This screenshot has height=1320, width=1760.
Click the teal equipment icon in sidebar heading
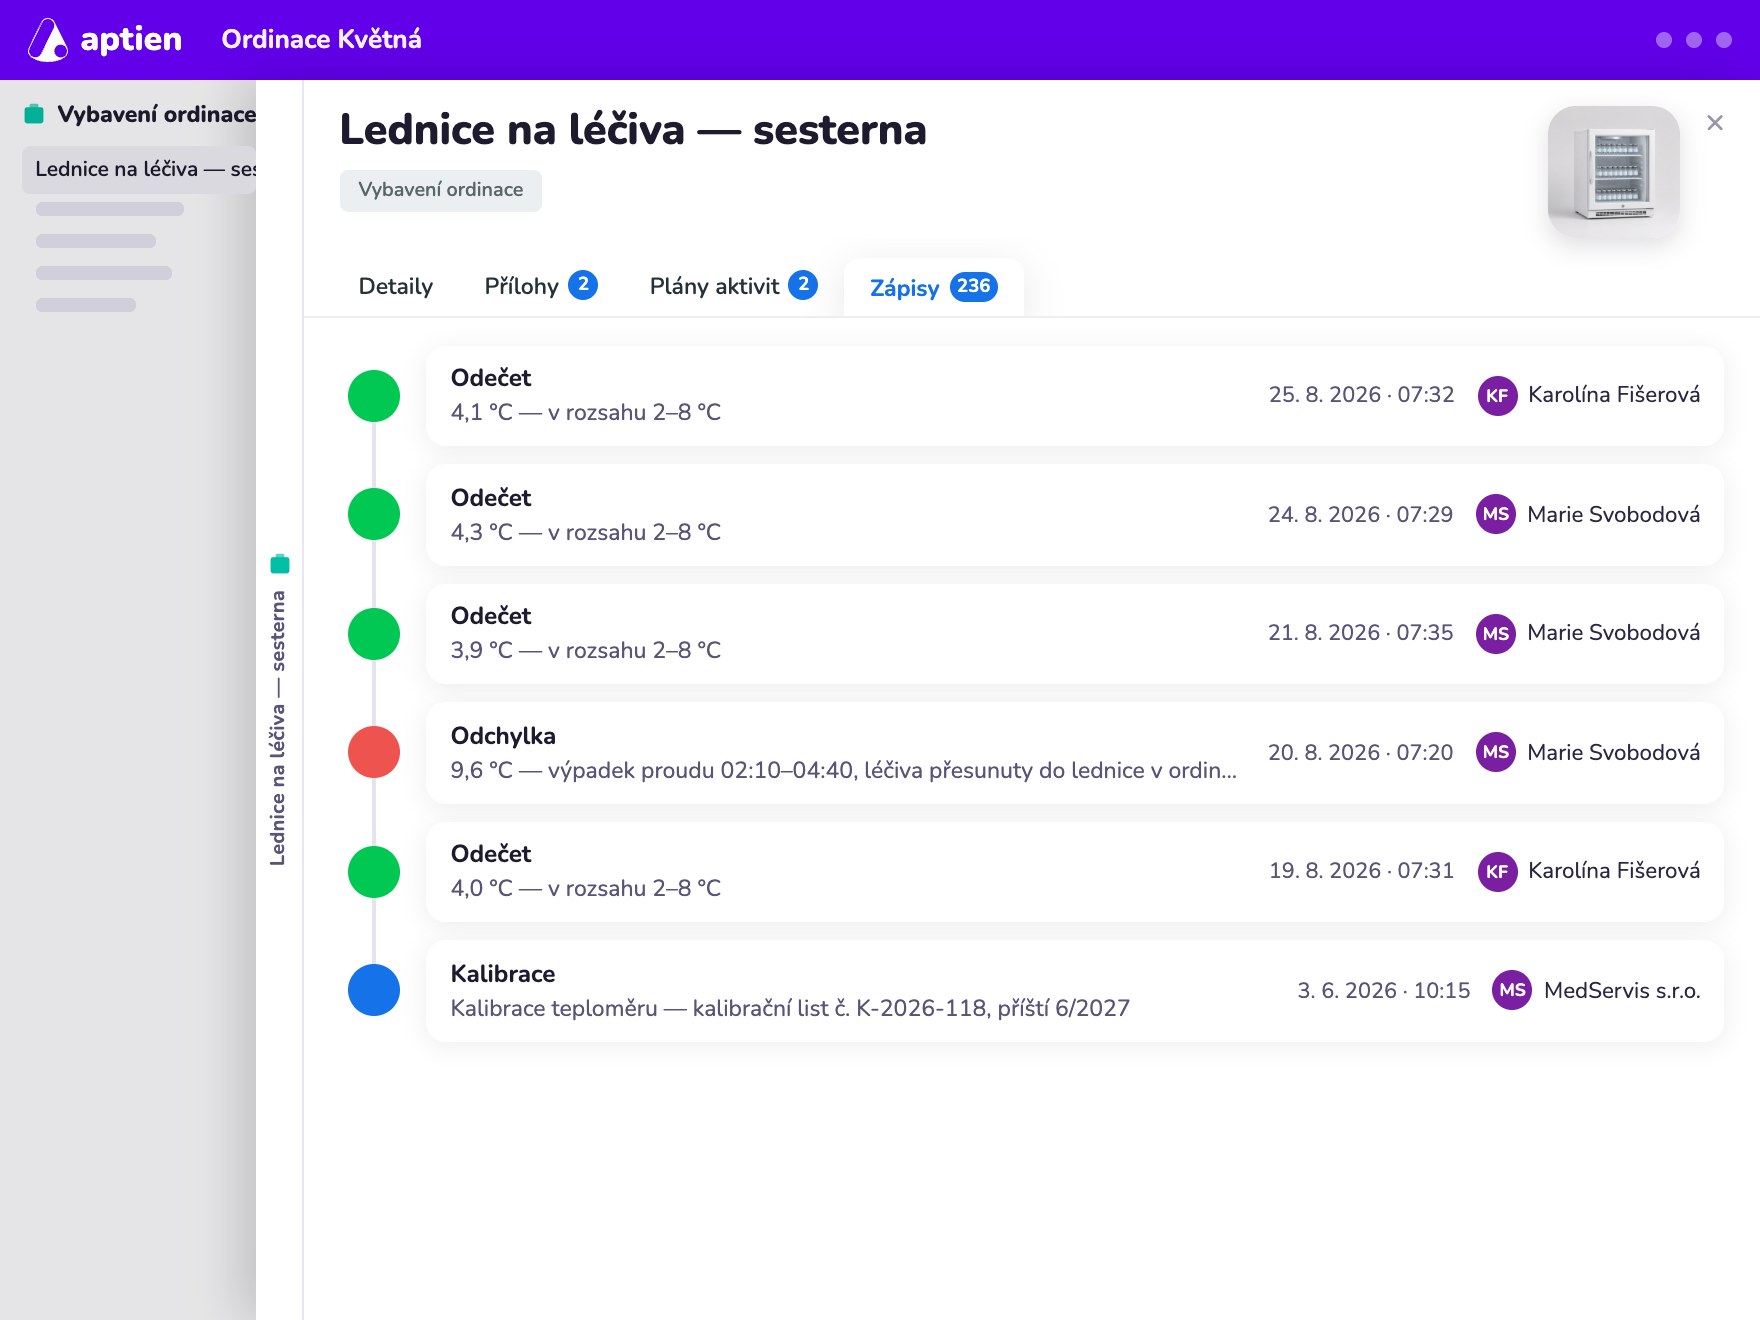coord(34,114)
